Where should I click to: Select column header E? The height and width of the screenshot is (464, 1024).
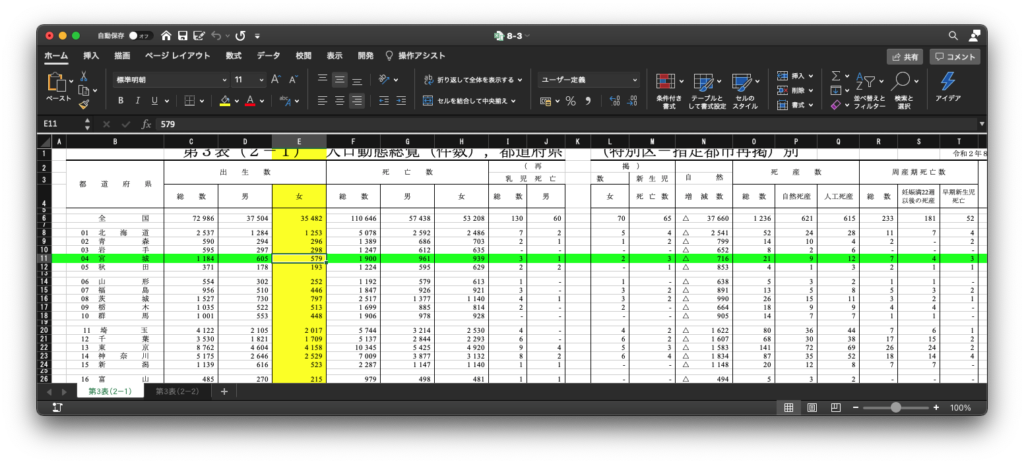(x=299, y=141)
